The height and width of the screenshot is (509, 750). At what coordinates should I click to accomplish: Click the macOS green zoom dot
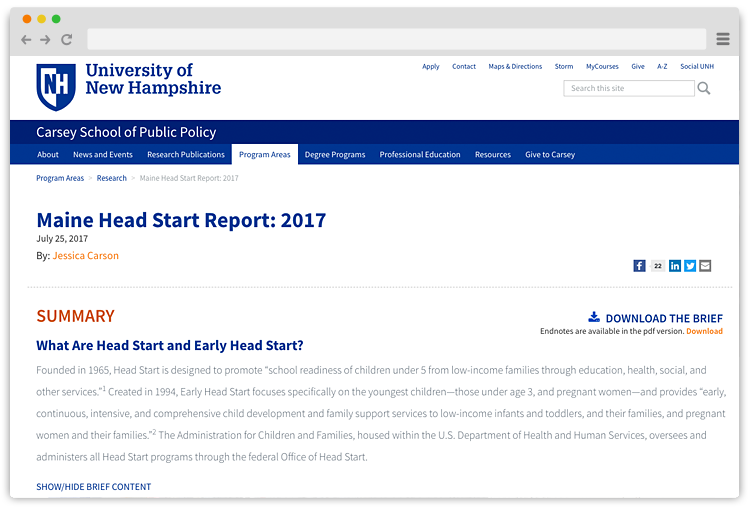click(x=56, y=19)
